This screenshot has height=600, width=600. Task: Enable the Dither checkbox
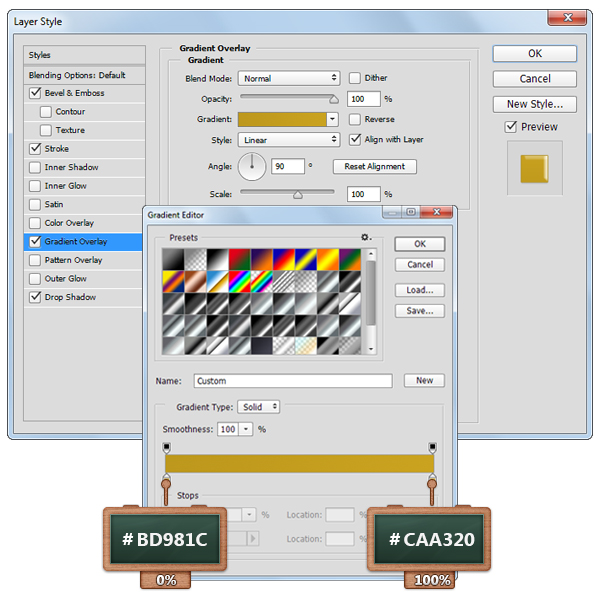[355, 78]
